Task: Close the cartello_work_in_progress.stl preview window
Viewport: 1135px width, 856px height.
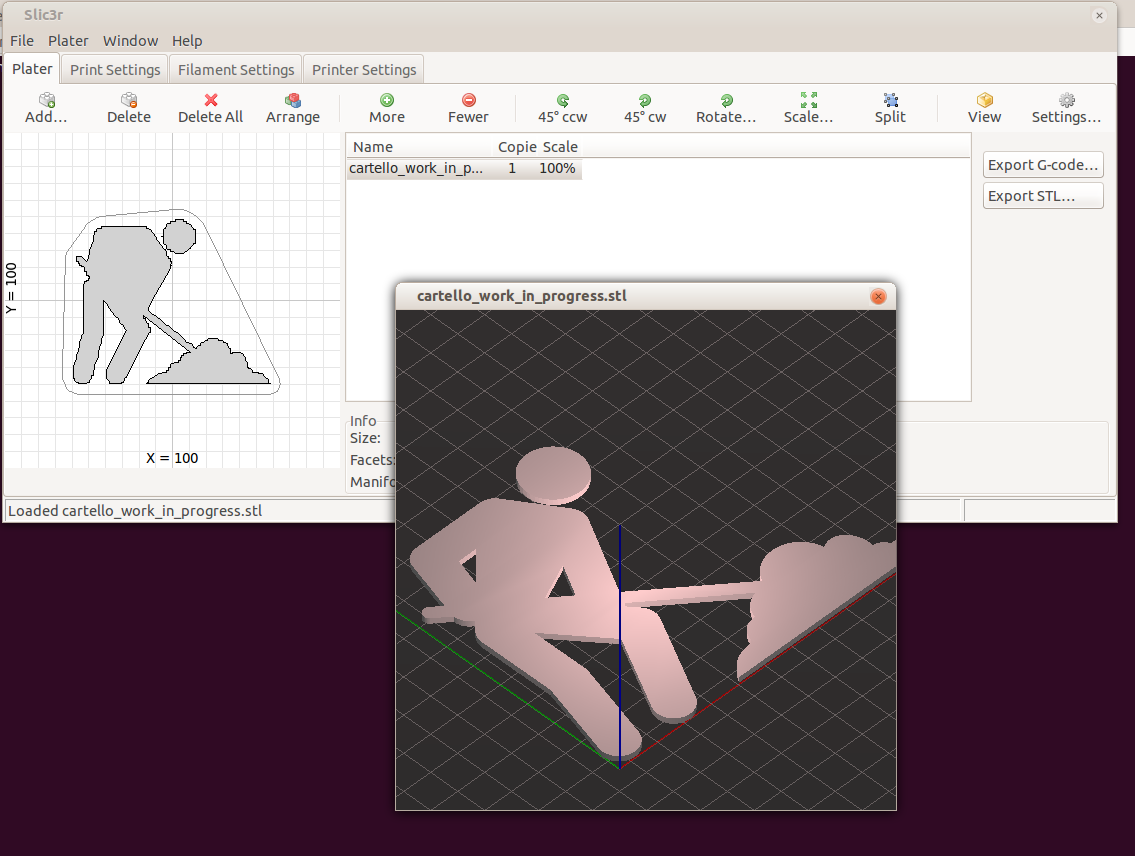Action: coord(878,296)
